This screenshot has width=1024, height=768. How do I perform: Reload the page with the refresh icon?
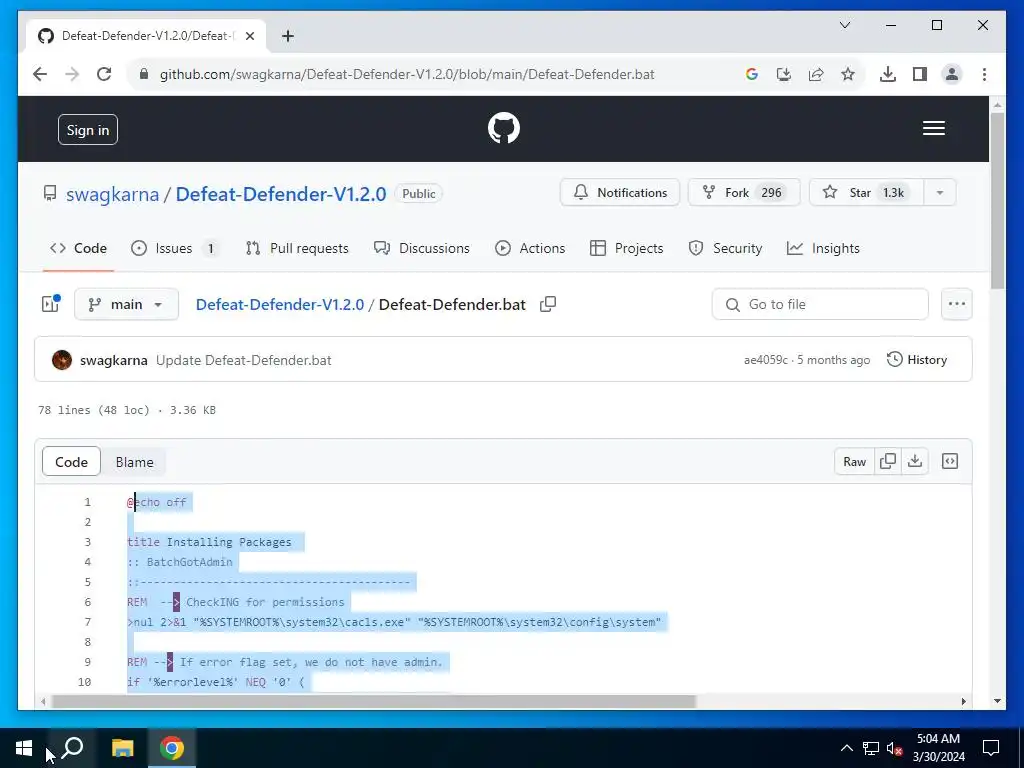[x=104, y=74]
